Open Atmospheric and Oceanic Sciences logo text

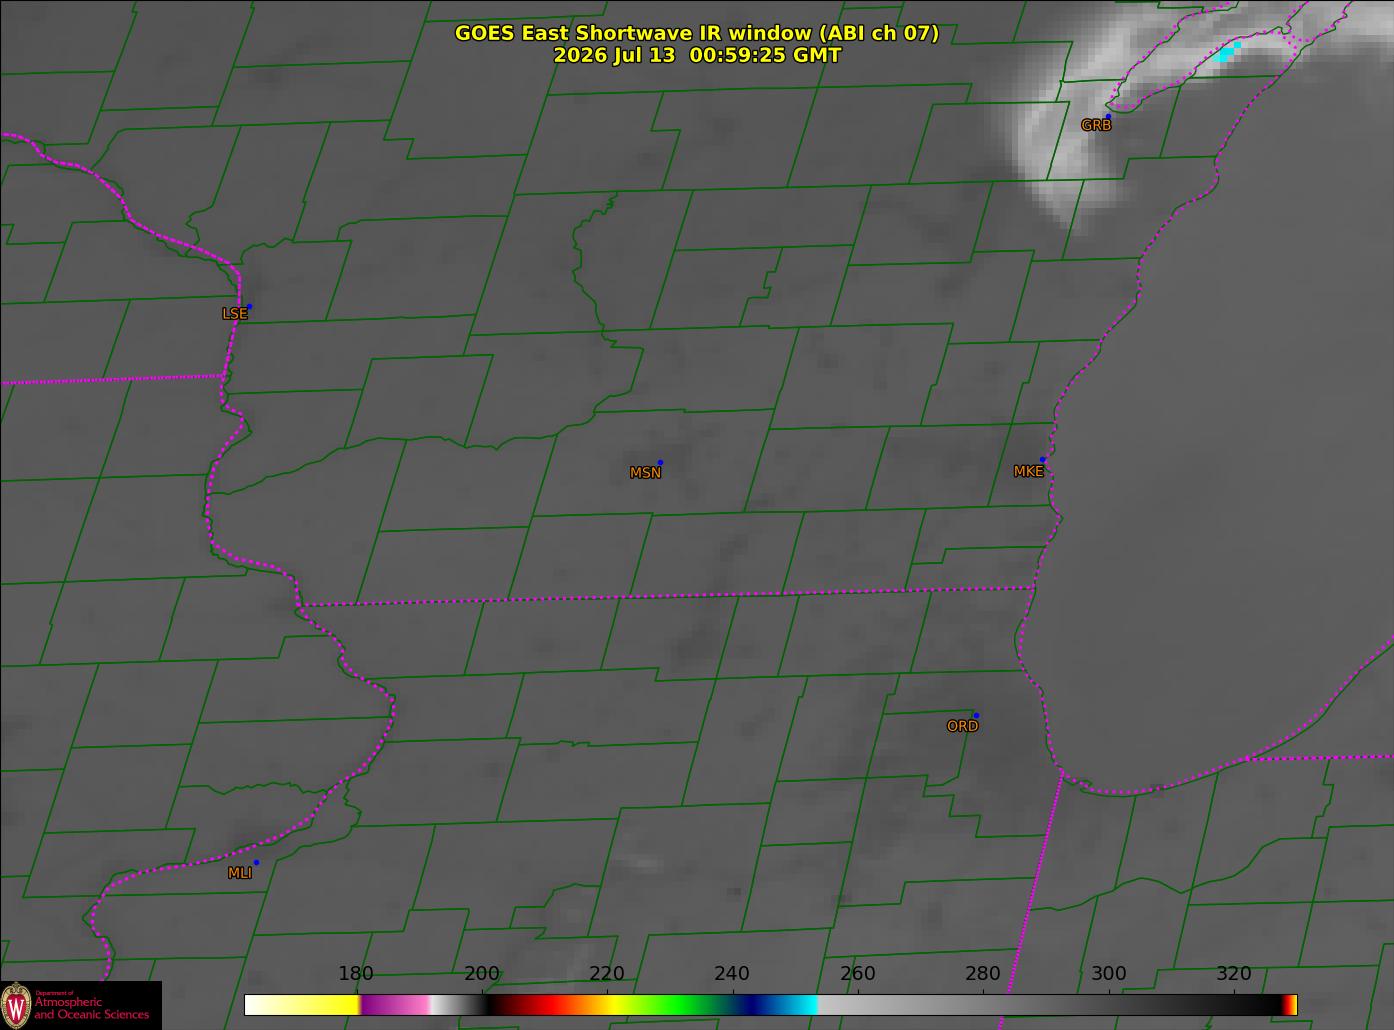(91, 1007)
